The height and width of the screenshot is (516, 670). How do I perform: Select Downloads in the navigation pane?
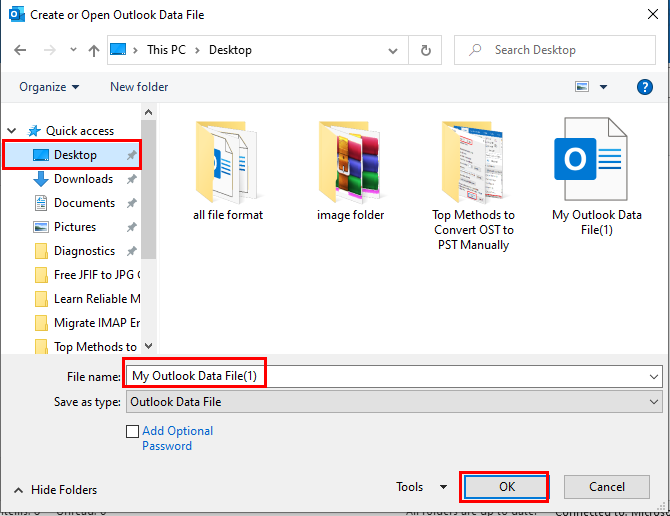[83, 179]
